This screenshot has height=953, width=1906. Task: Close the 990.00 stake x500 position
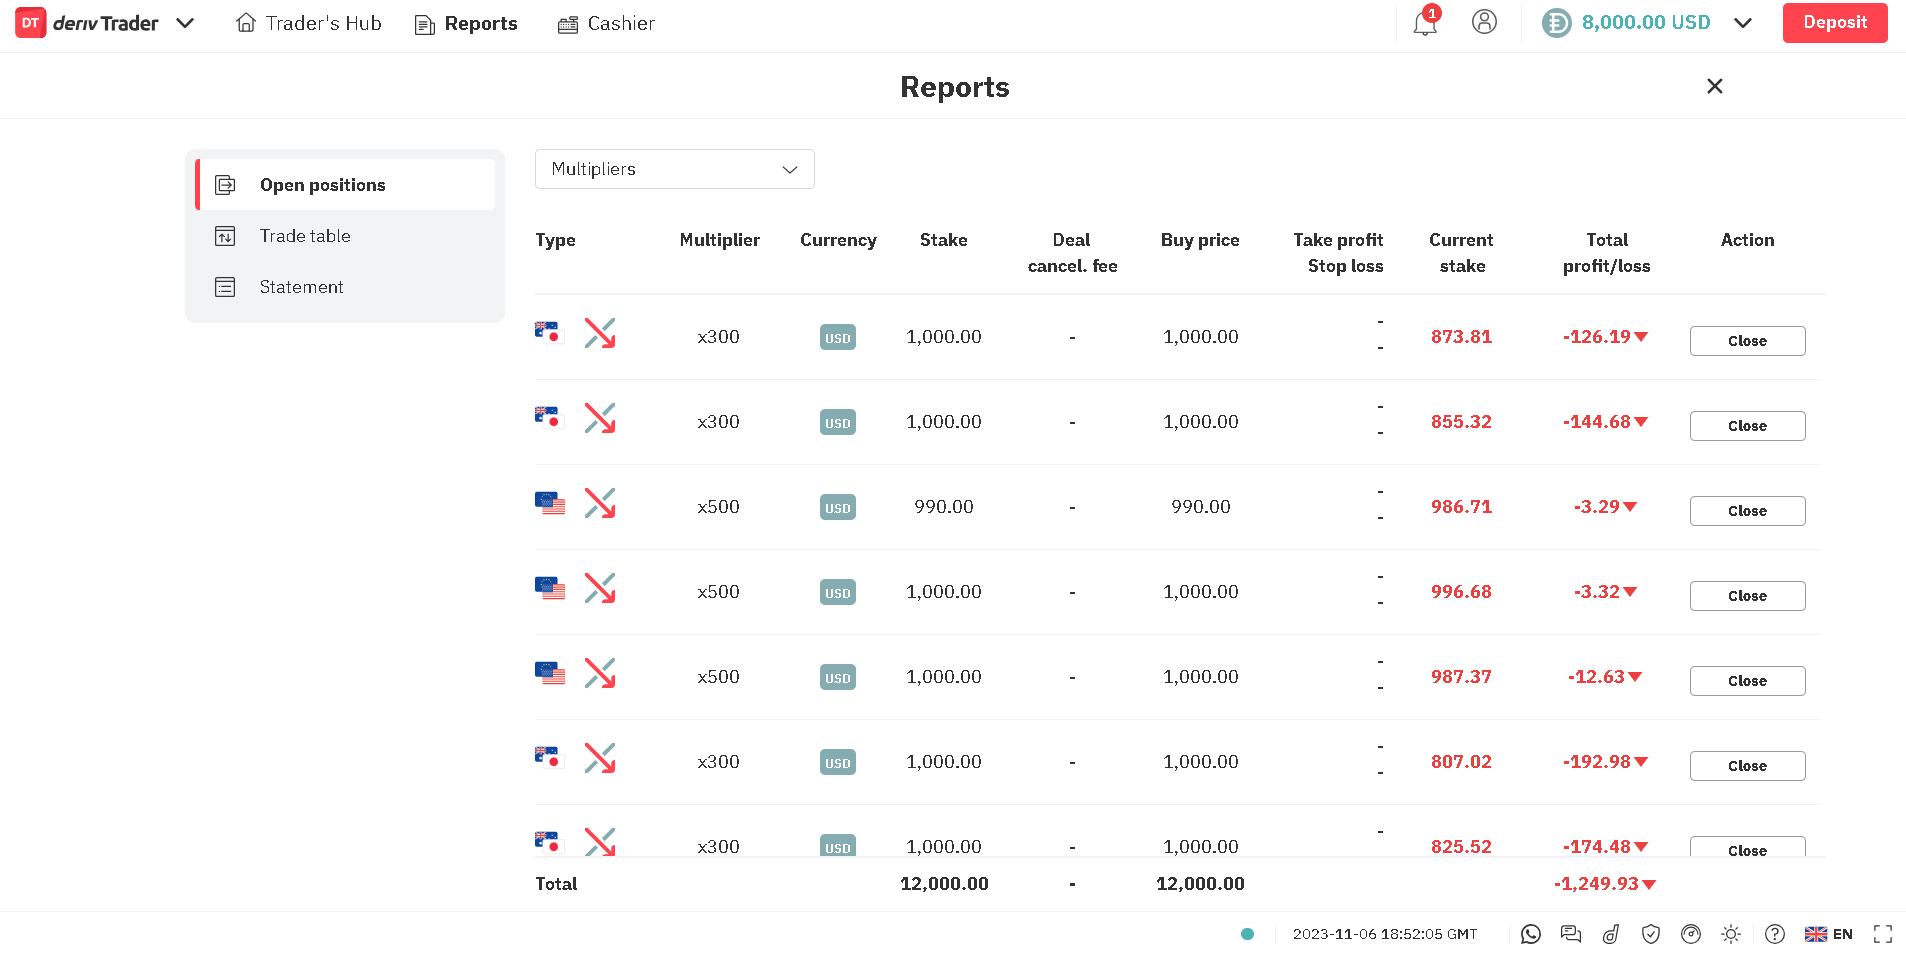[1747, 511]
